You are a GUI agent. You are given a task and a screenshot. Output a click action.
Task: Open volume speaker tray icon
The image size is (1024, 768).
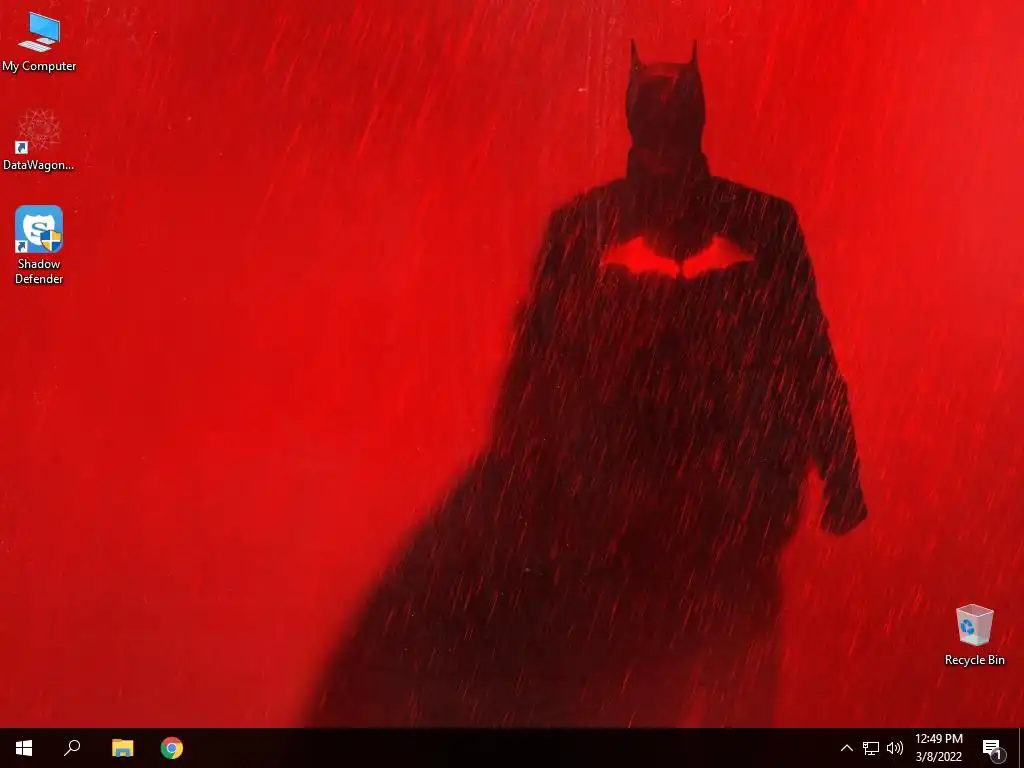pos(895,748)
